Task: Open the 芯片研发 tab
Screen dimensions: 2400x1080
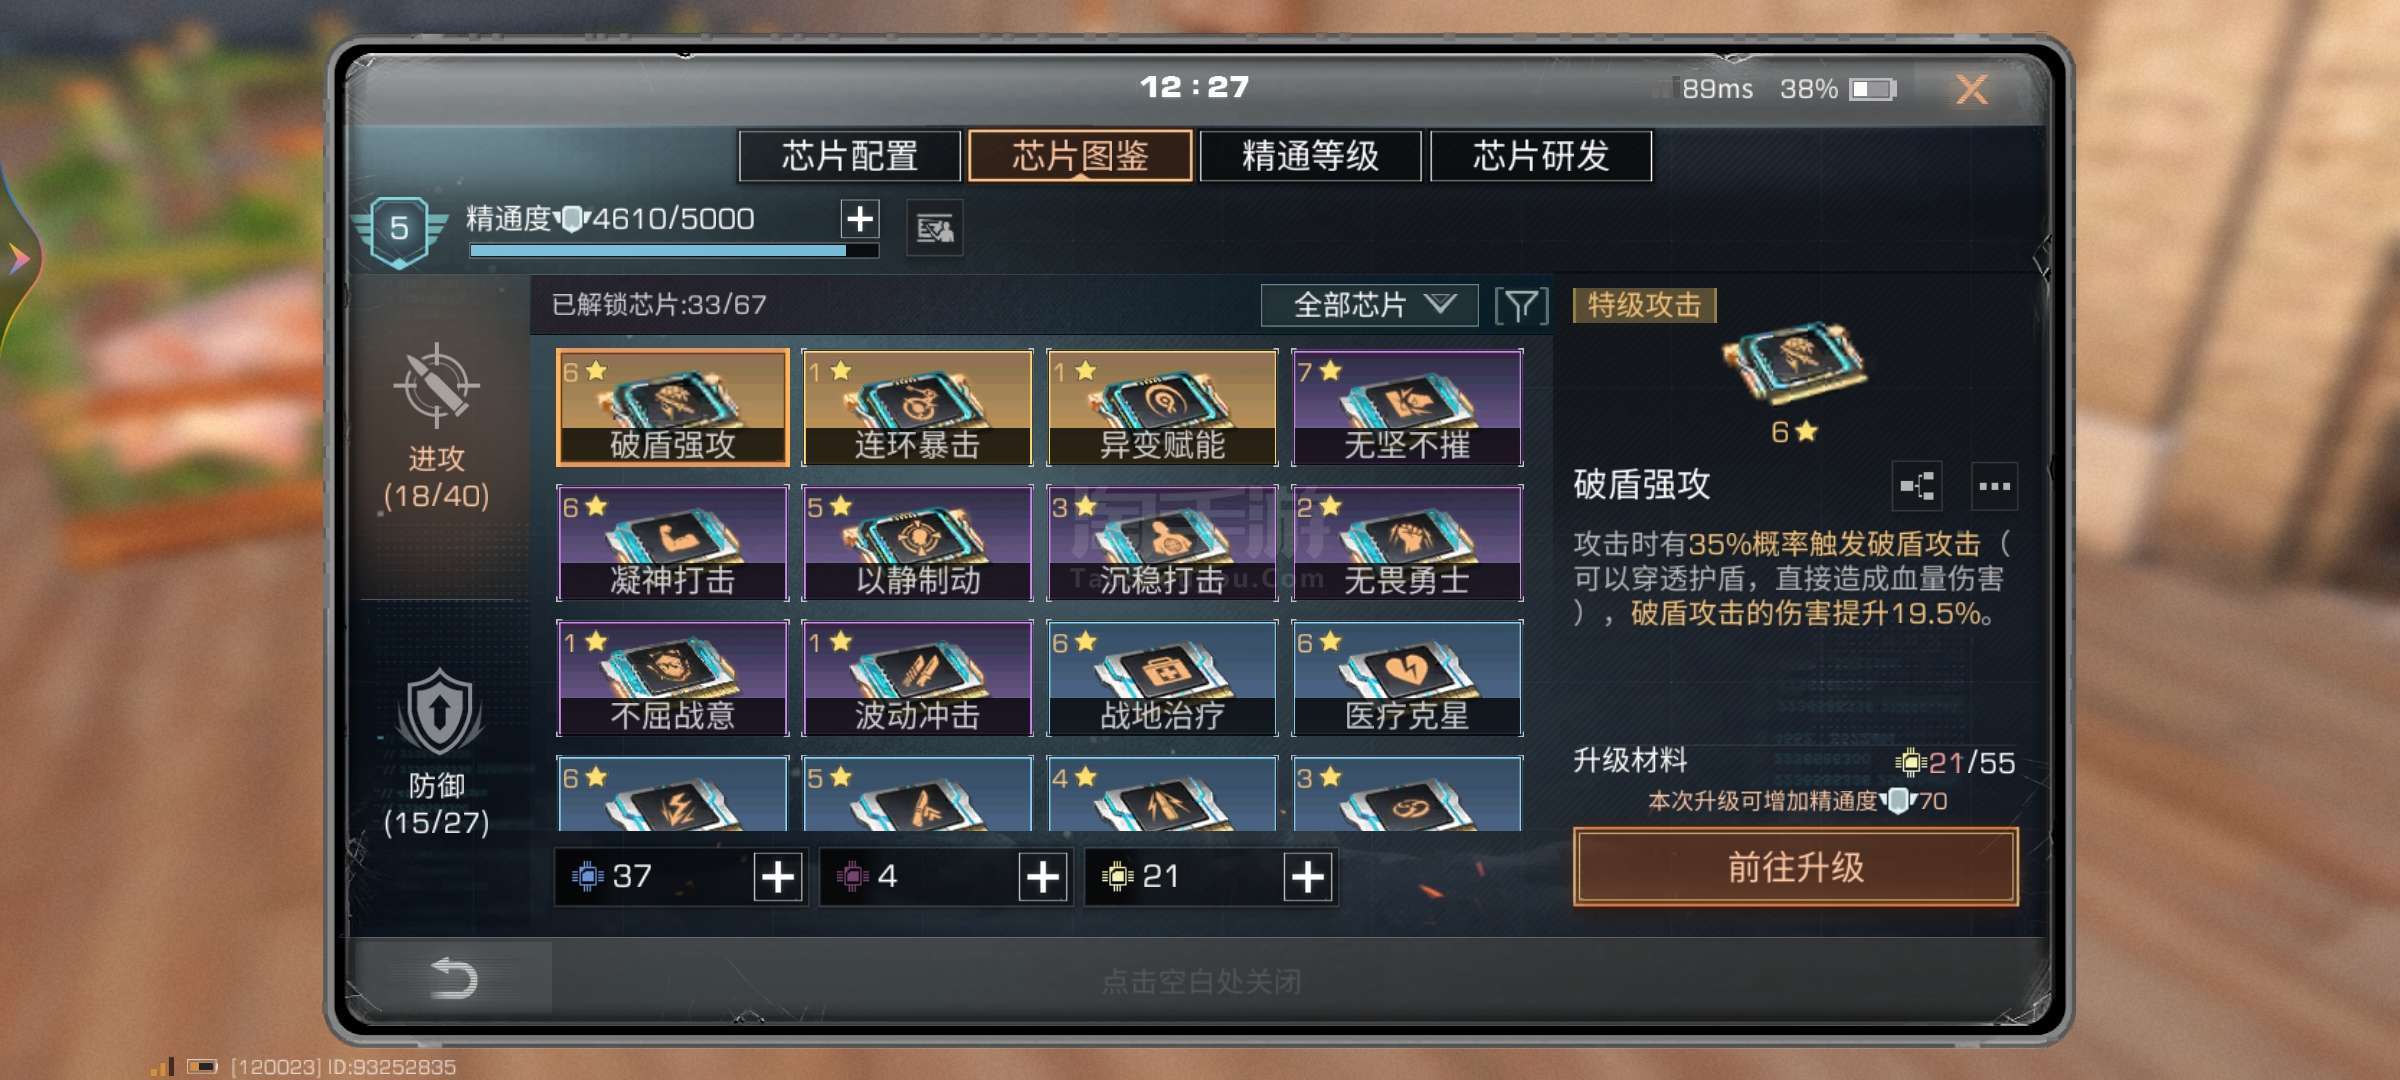Action: click(x=1541, y=156)
